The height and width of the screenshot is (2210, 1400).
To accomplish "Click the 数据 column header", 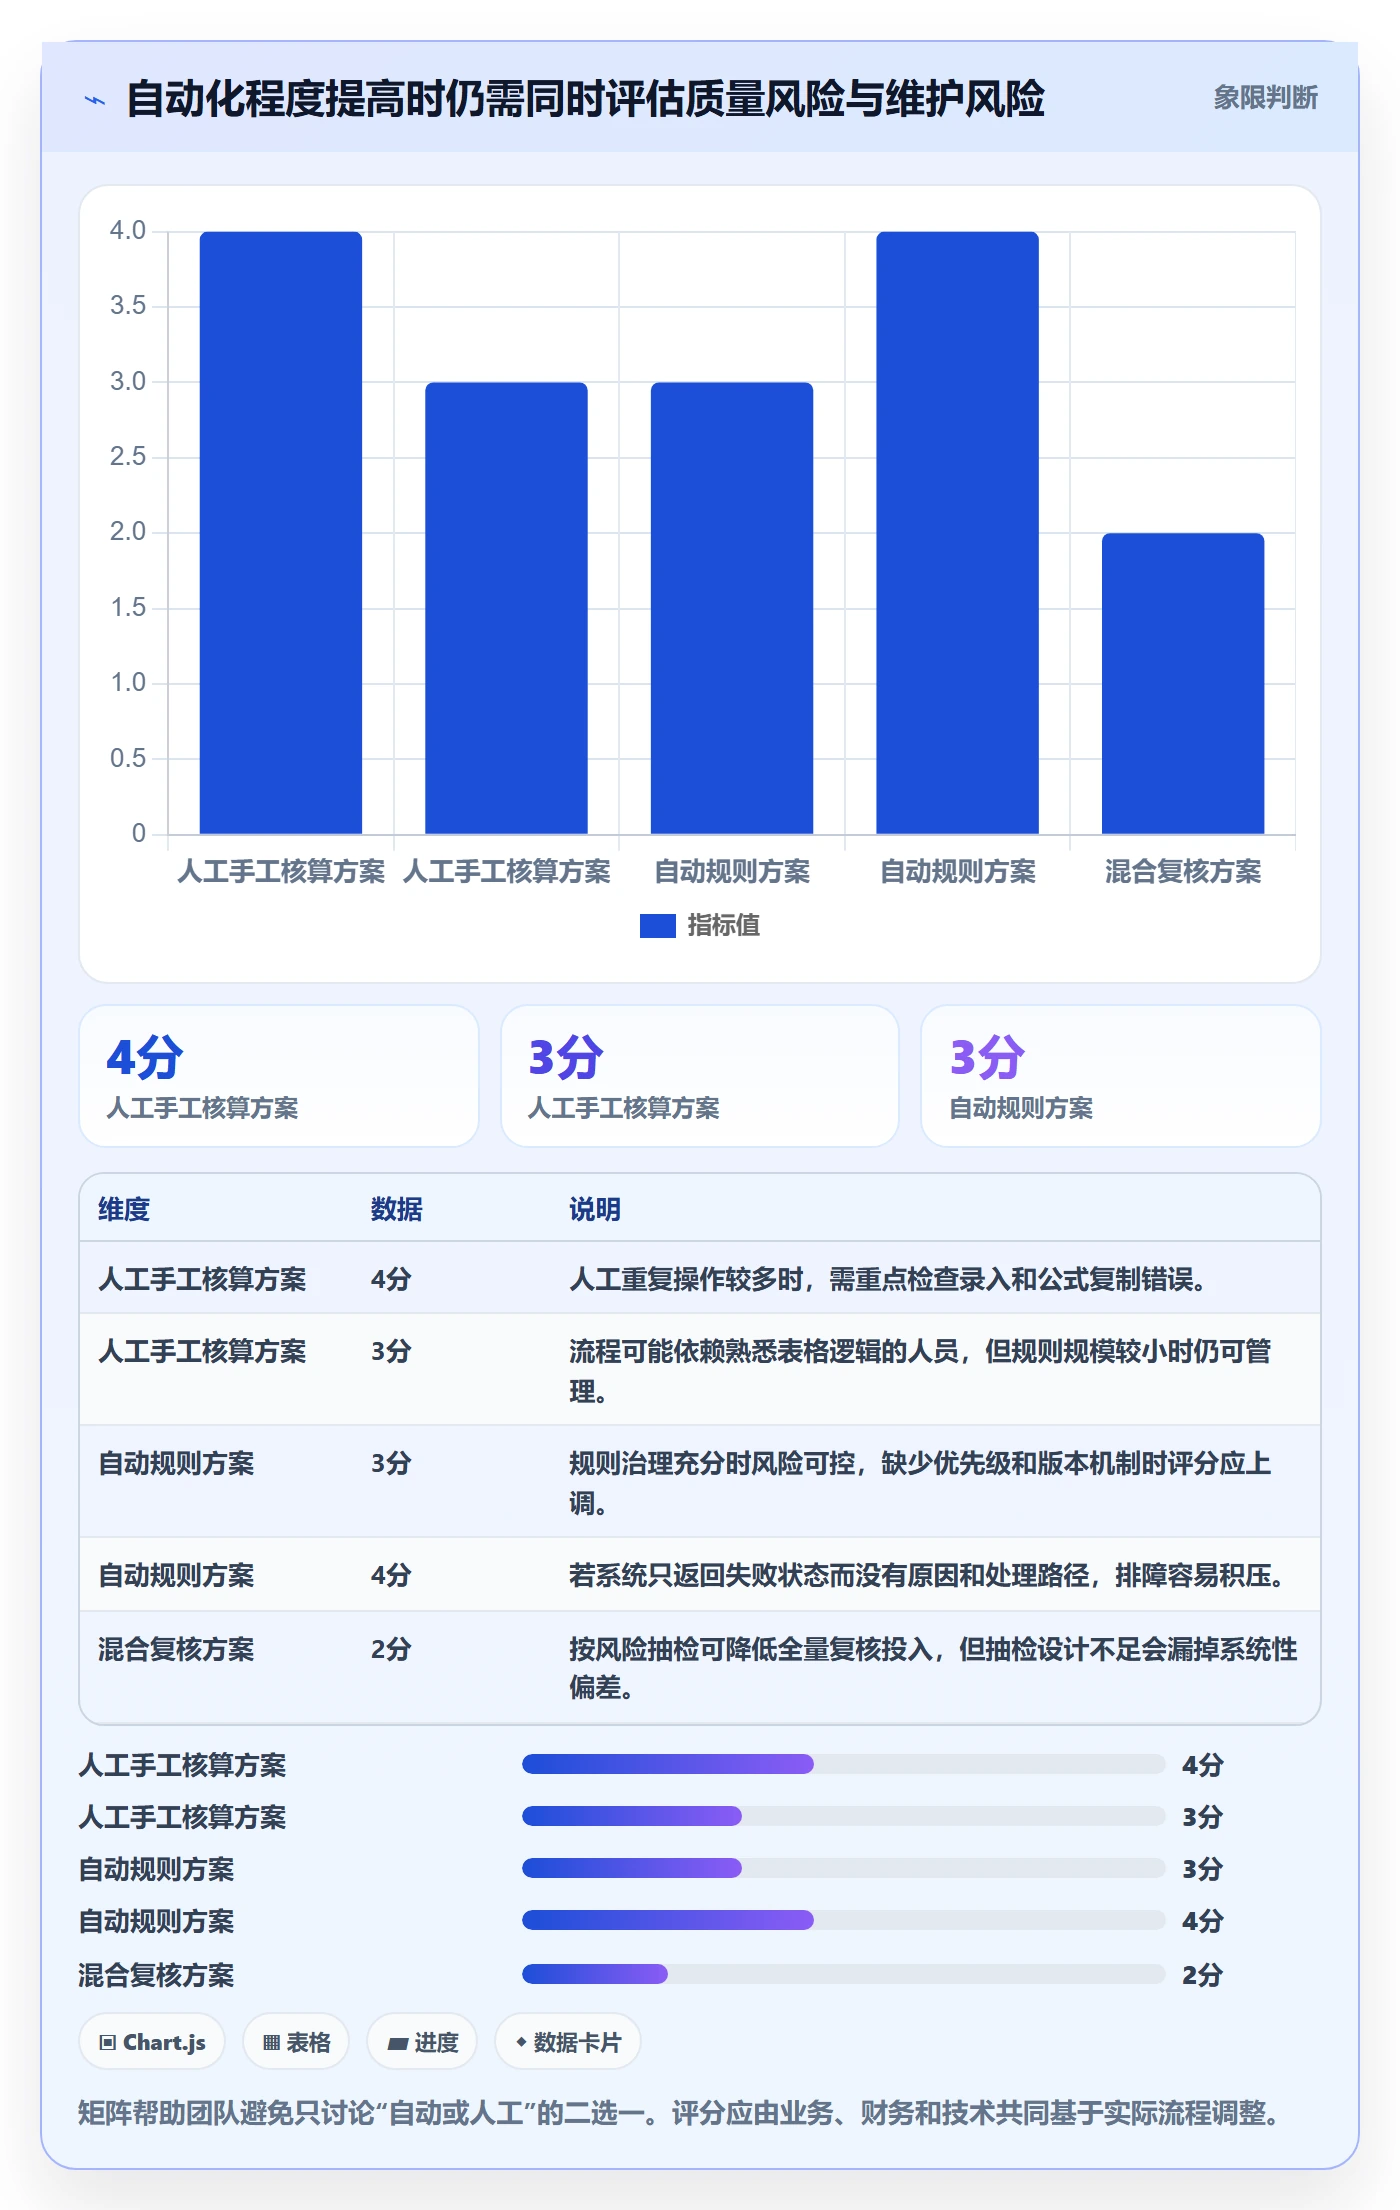I will 396,1209.
